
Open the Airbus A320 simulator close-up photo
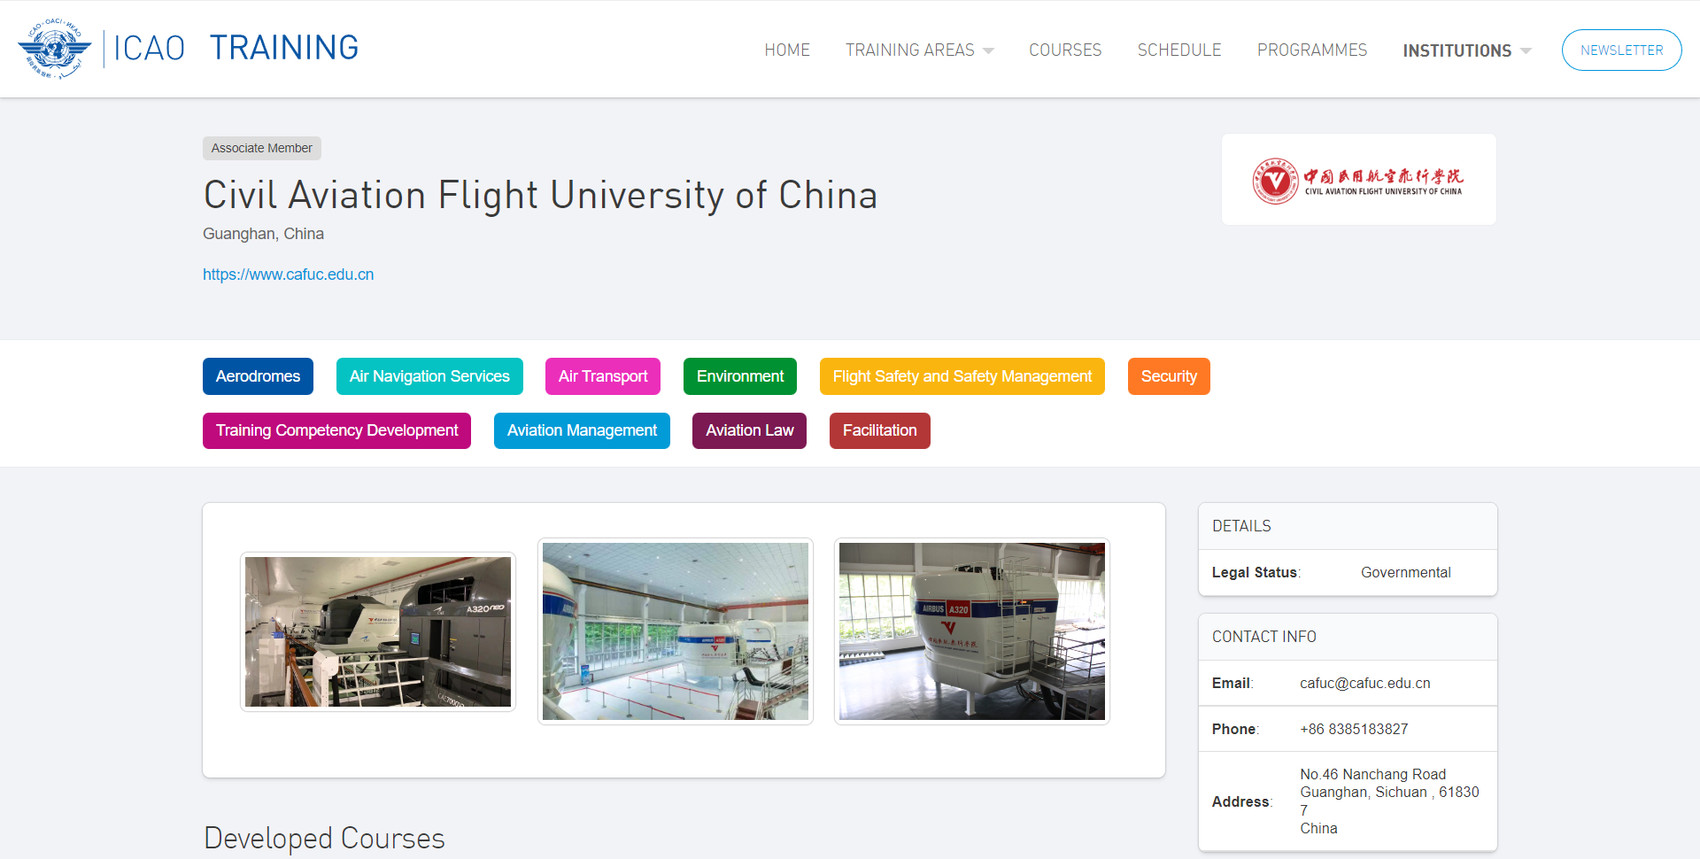pos(972,631)
